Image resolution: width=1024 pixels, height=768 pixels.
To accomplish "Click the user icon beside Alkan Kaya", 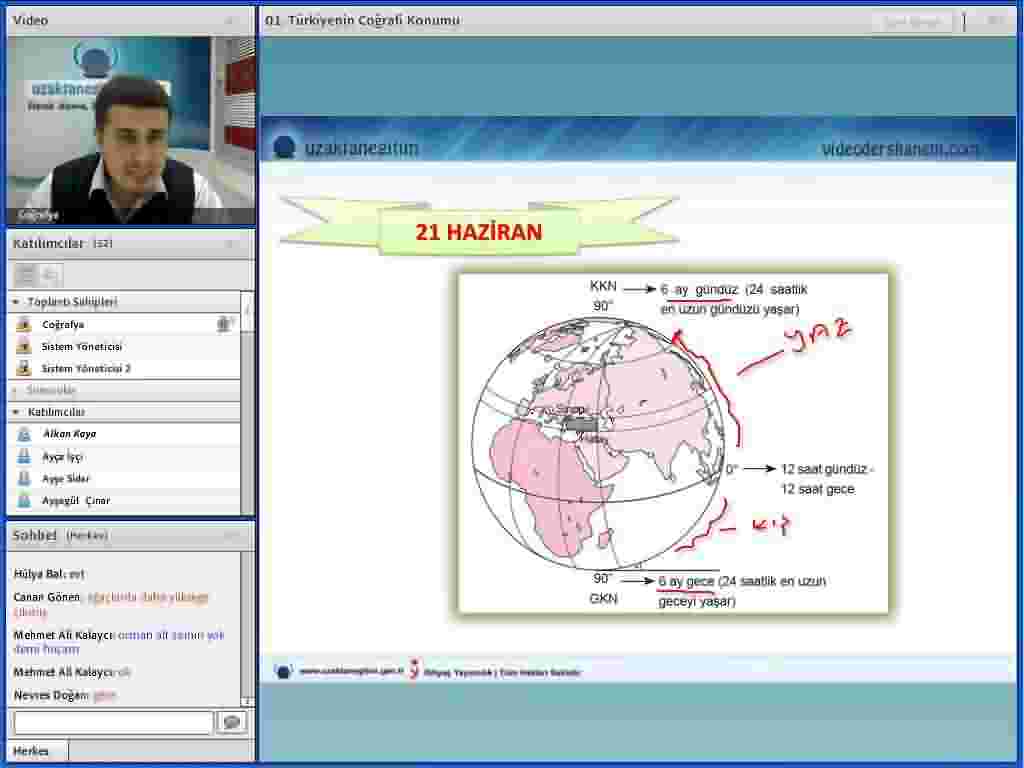I will 24,434.
